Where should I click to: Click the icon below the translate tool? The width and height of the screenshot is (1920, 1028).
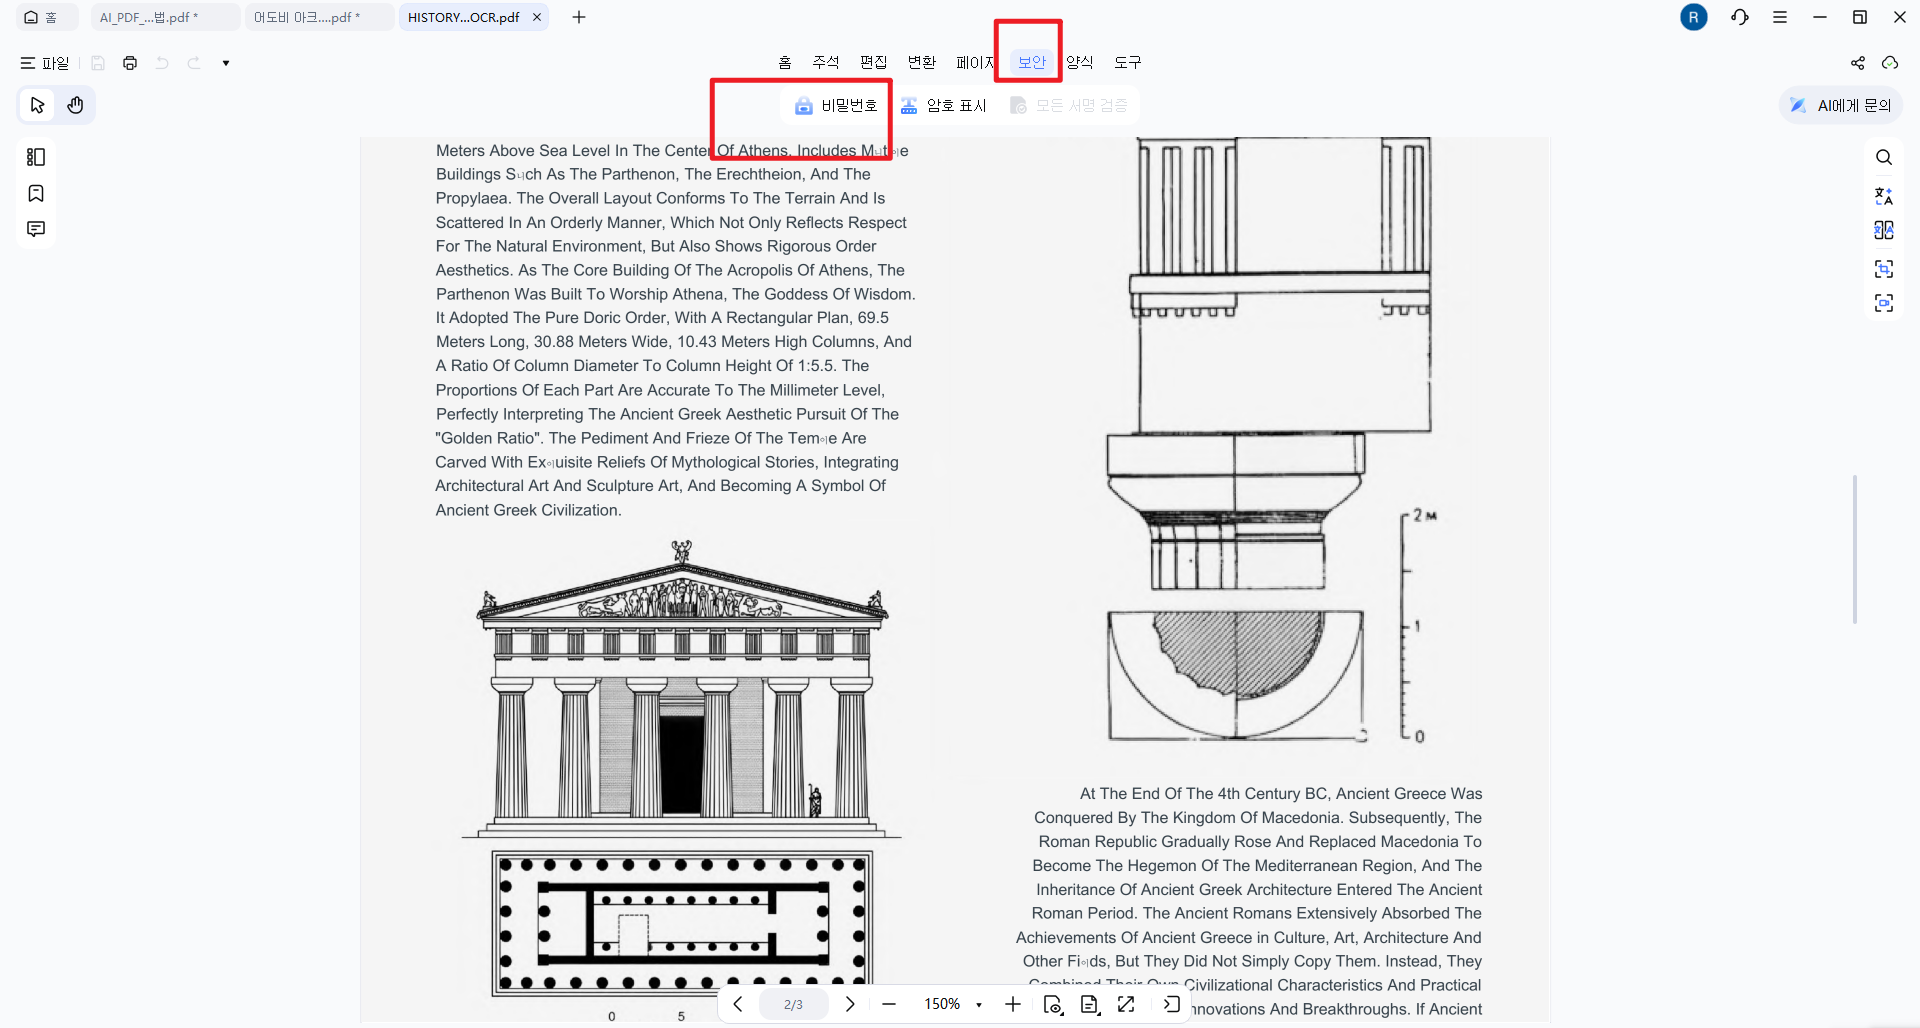click(x=1884, y=230)
